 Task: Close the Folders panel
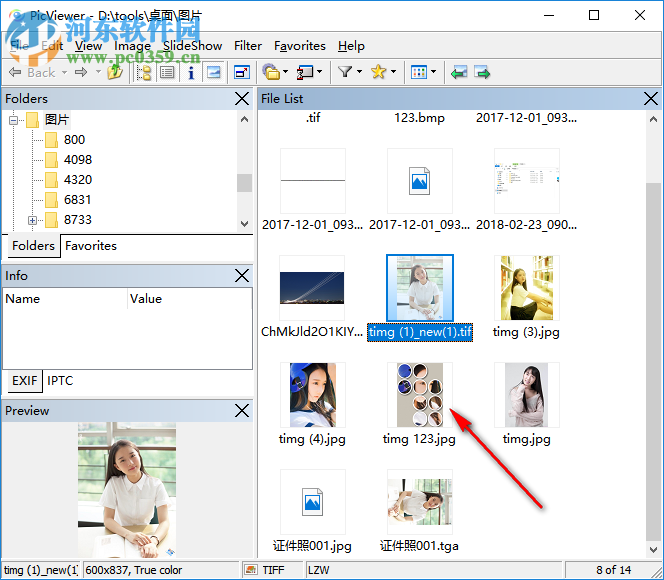242,99
